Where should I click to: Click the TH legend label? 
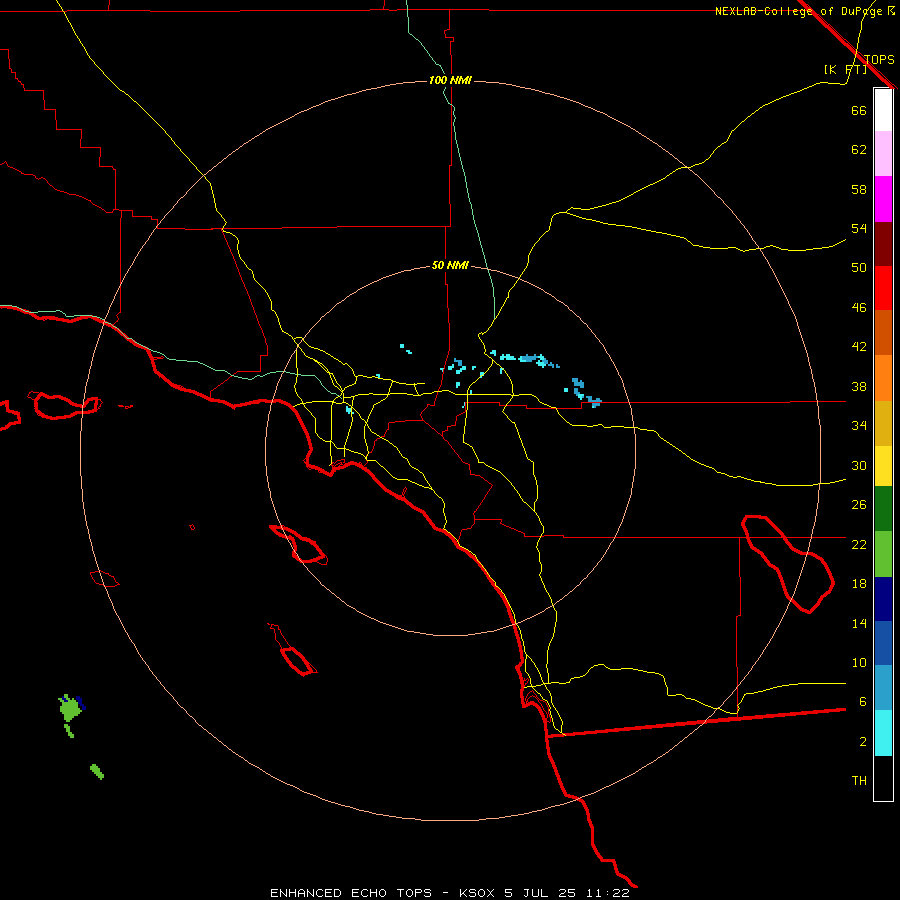coord(859,781)
